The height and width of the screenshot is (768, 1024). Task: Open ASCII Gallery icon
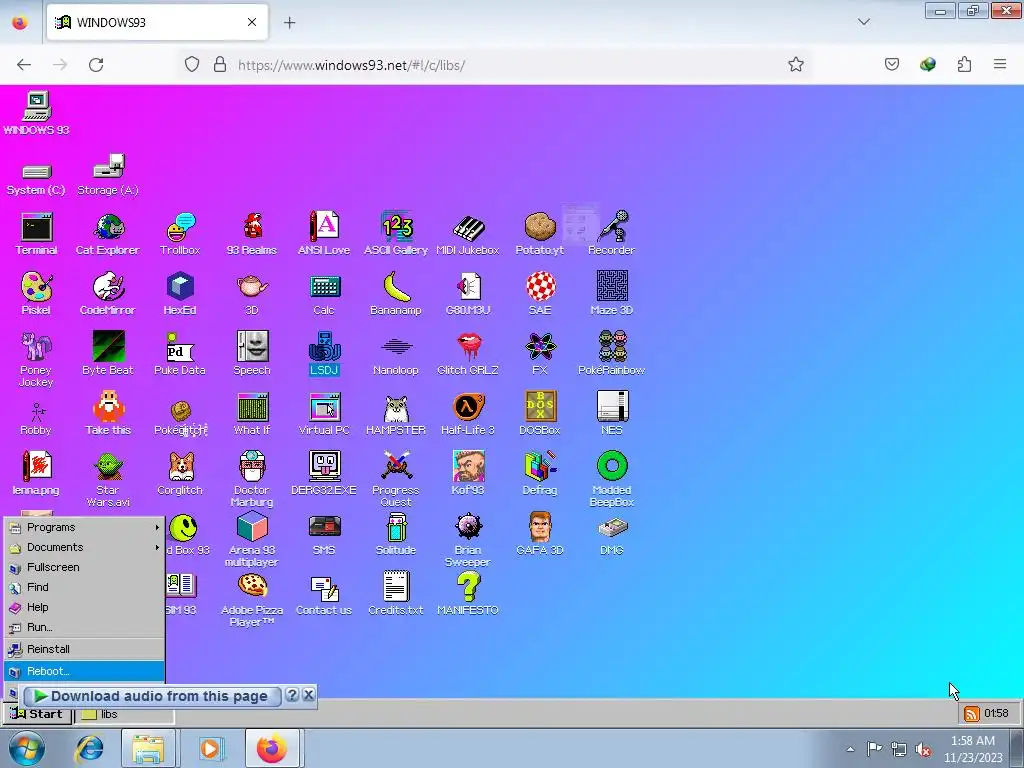(x=396, y=233)
